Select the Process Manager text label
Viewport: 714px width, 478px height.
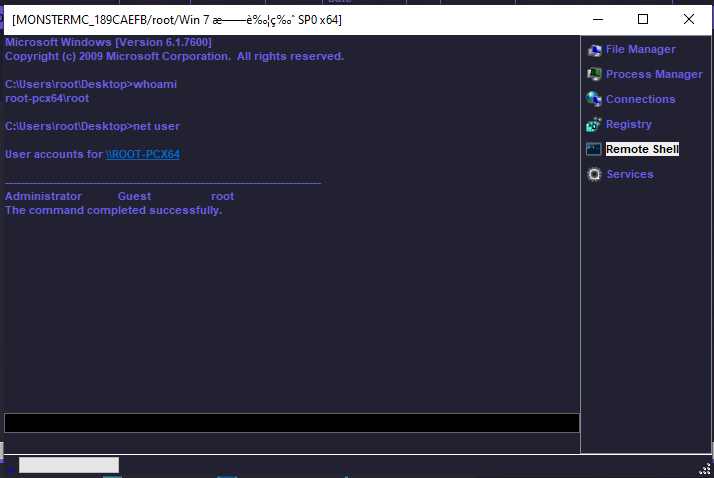654,75
